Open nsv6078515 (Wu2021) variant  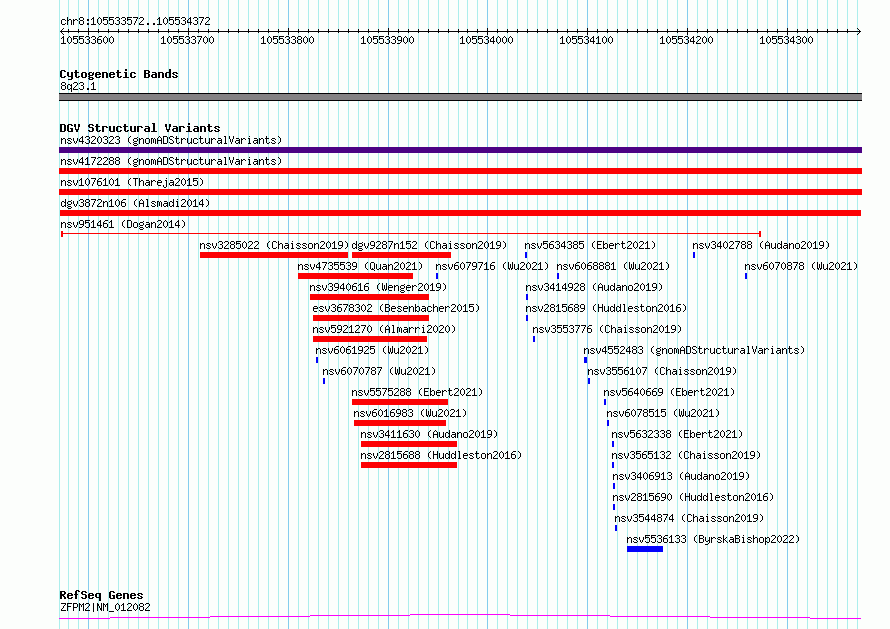coord(664,413)
